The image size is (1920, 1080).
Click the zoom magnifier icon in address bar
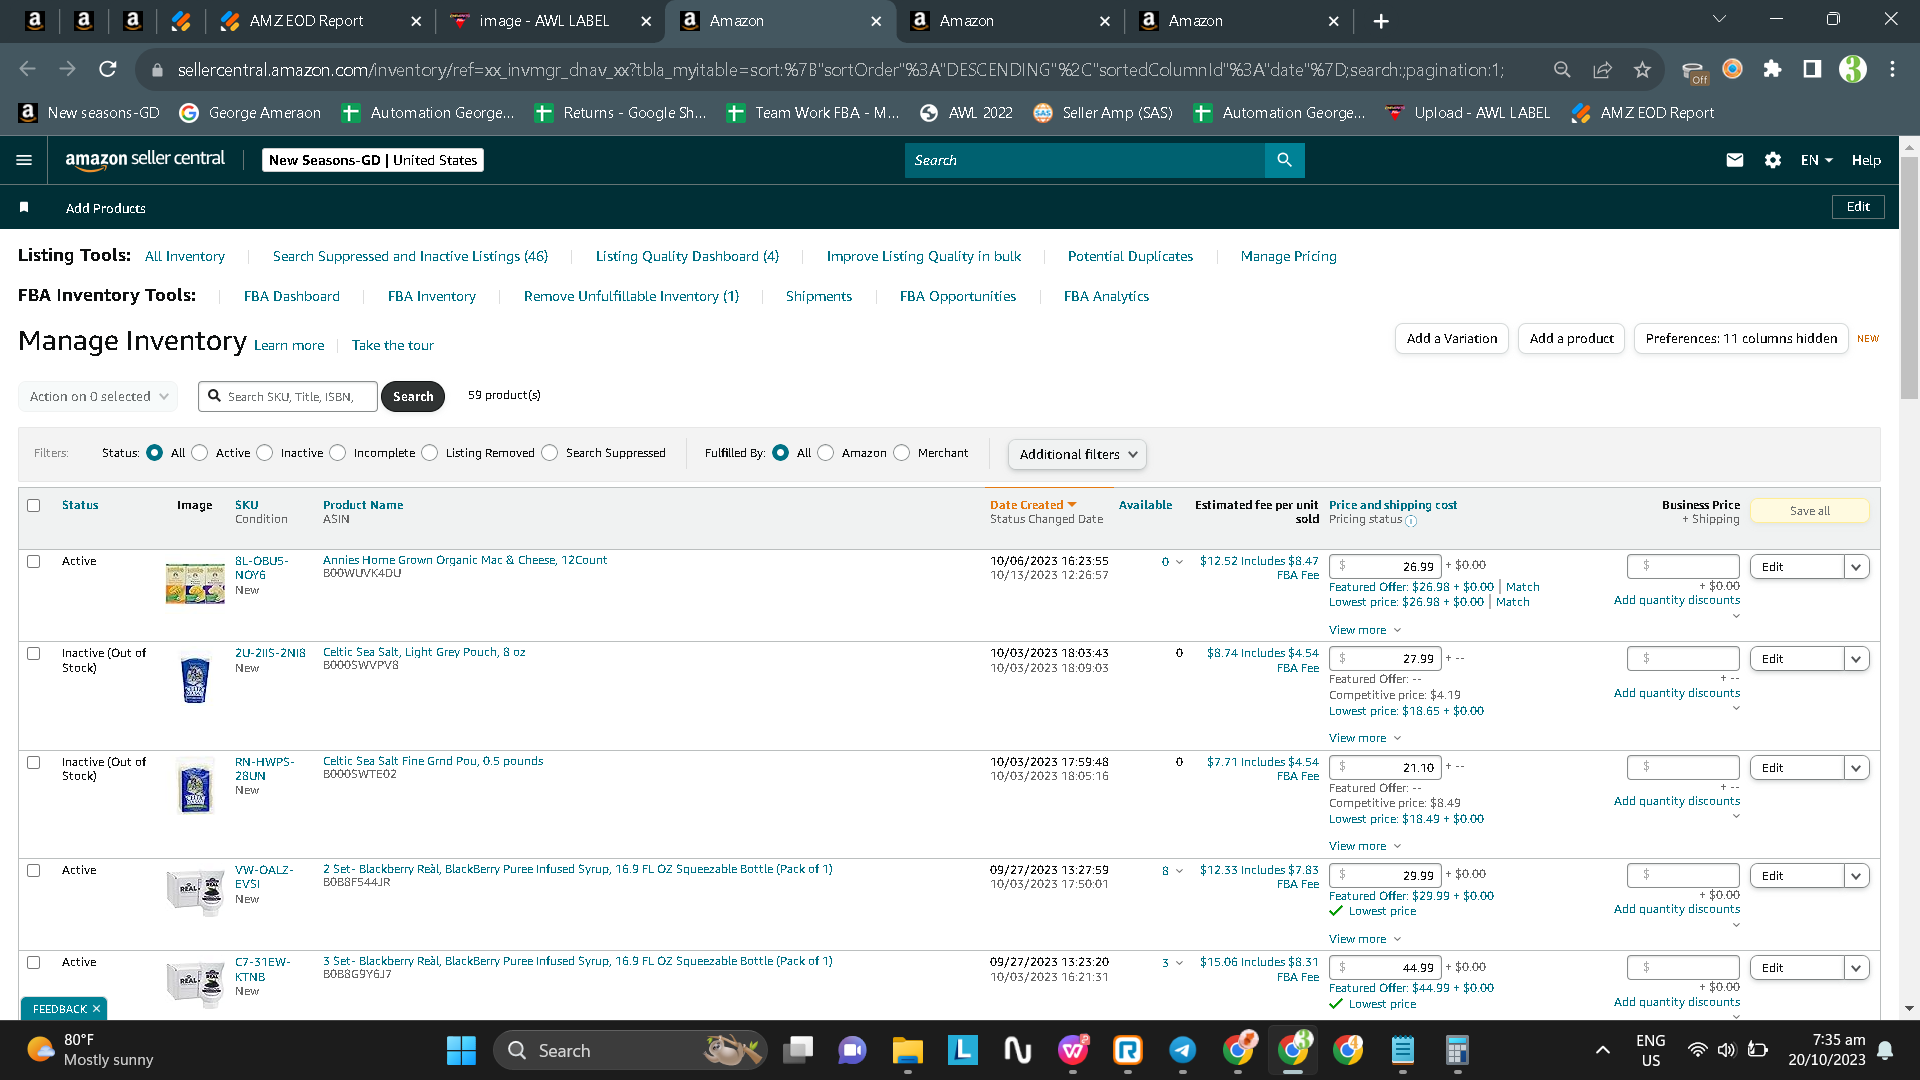(1562, 69)
